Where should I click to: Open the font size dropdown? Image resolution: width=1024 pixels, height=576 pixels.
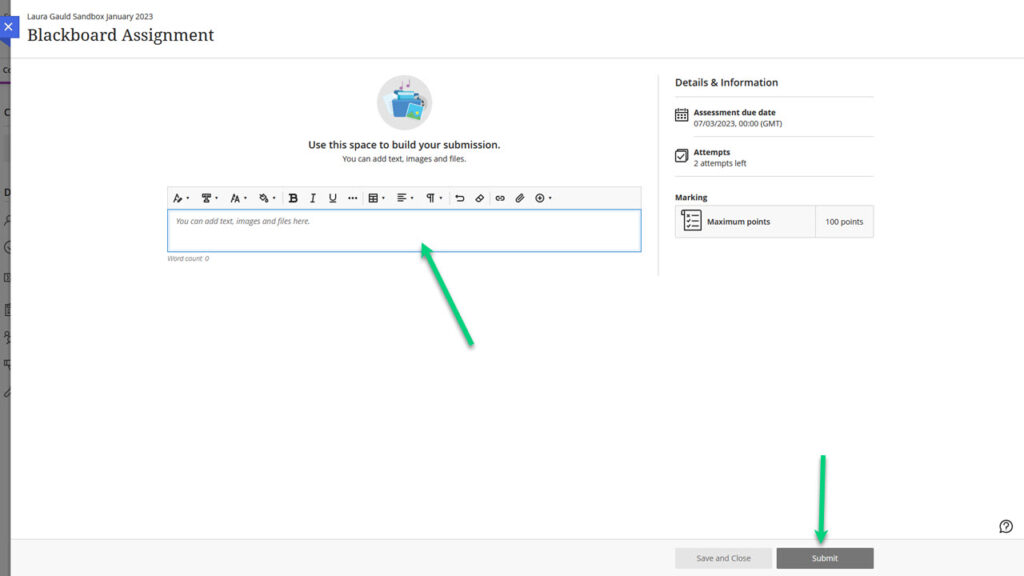pos(238,198)
